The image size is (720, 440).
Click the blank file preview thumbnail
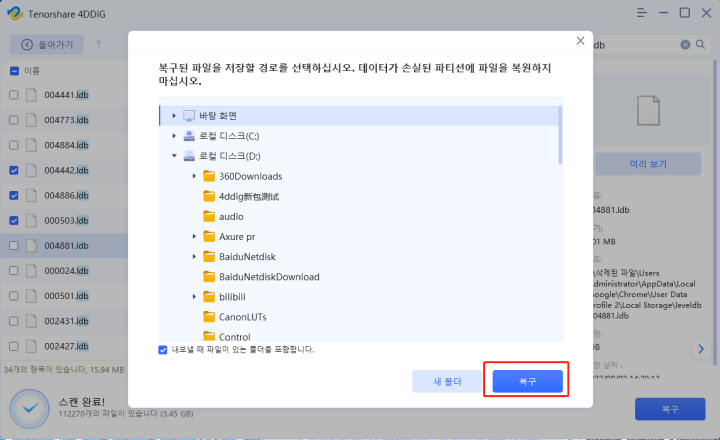pos(648,111)
